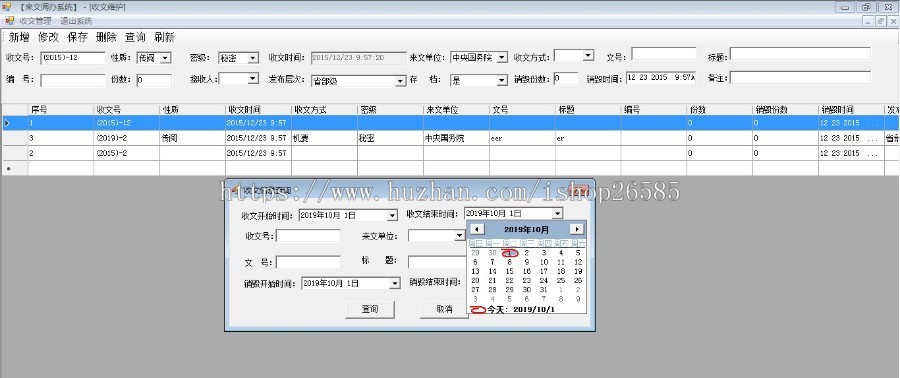Click the 收文时间 column header
Viewport: 900px width, 378px height.
click(x=258, y=110)
